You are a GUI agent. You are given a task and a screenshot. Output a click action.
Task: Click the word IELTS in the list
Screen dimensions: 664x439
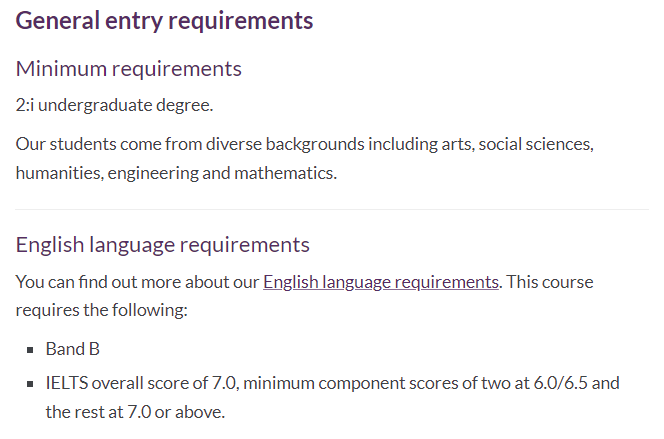click(x=67, y=382)
